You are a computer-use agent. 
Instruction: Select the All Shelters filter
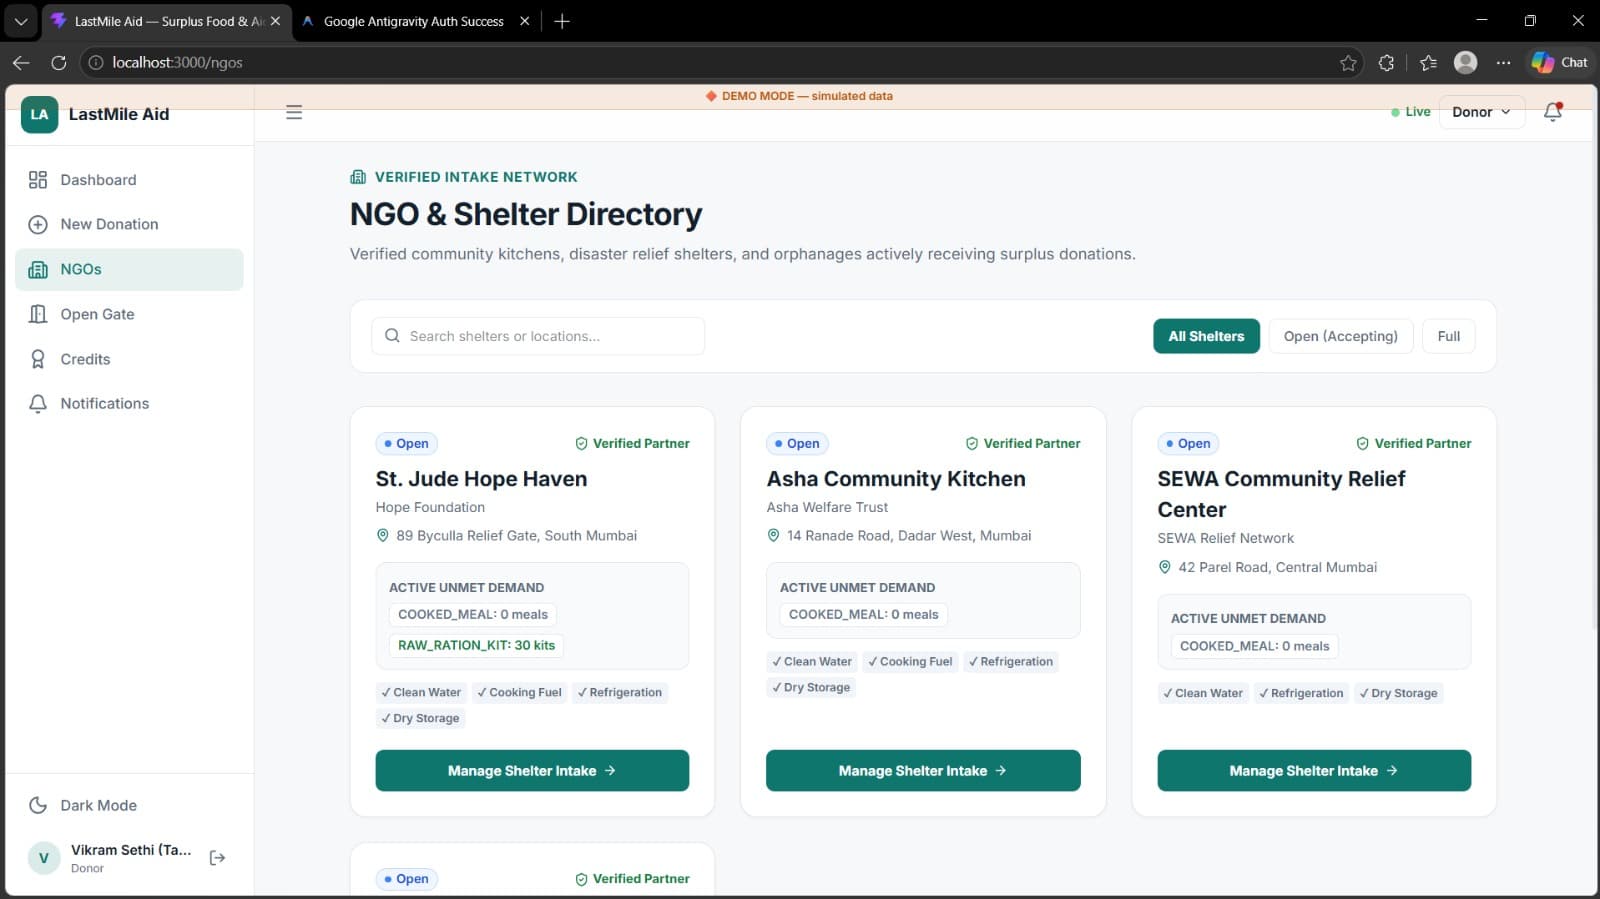1206,336
